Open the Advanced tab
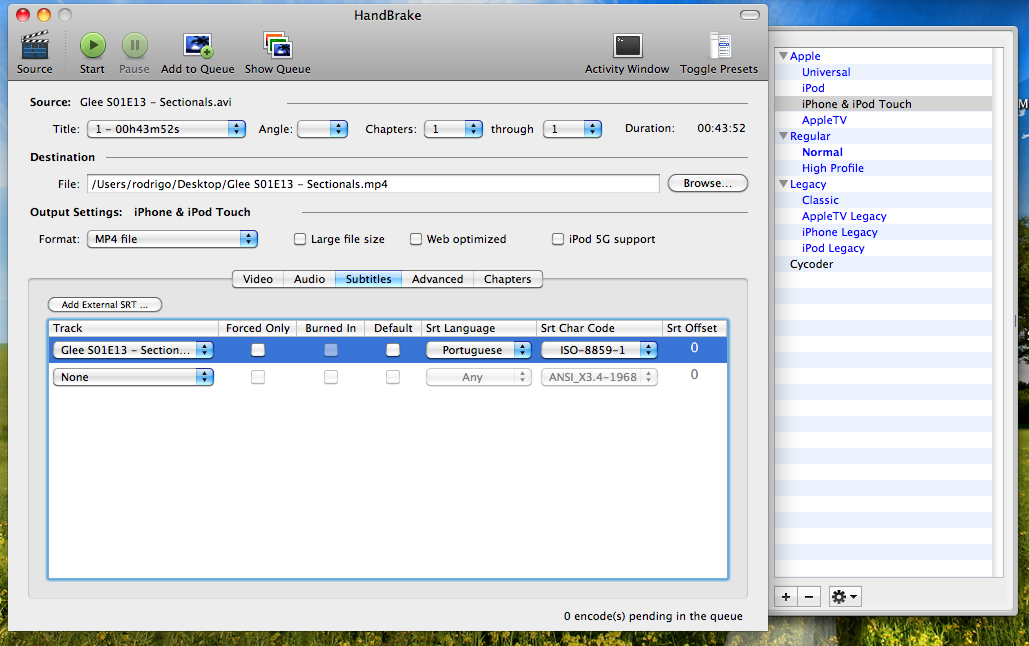This screenshot has width=1029, height=646. tap(438, 279)
